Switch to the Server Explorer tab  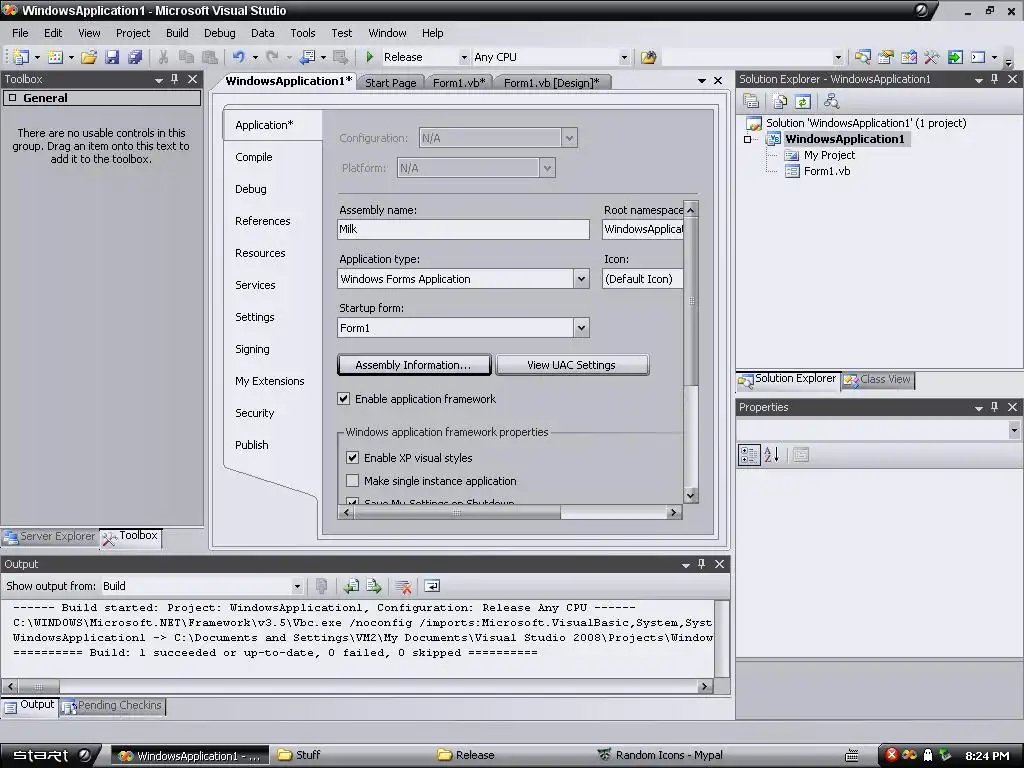(50, 537)
